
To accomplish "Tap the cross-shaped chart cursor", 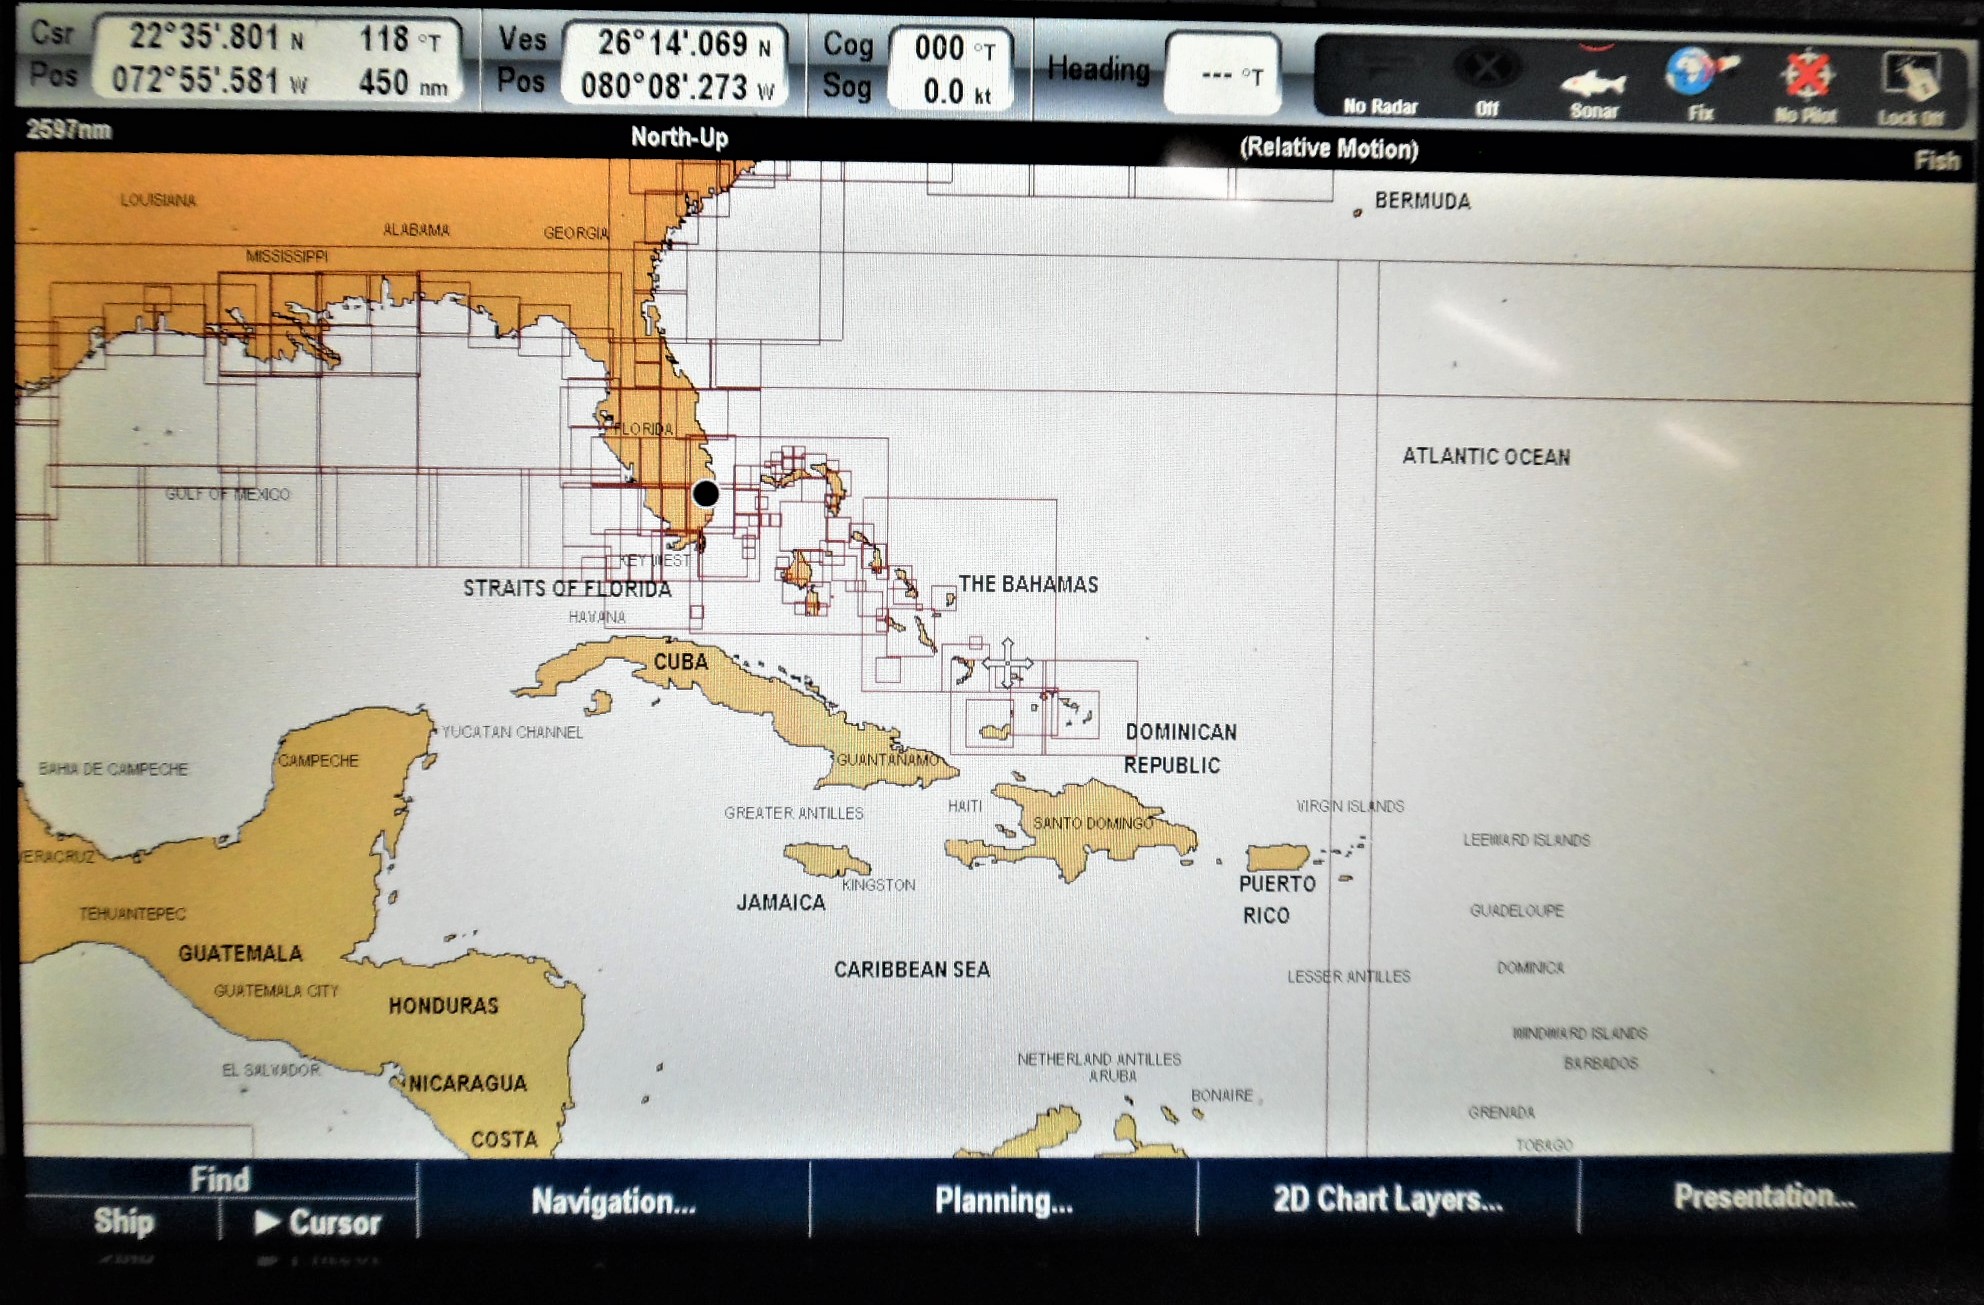I will click(x=1007, y=663).
